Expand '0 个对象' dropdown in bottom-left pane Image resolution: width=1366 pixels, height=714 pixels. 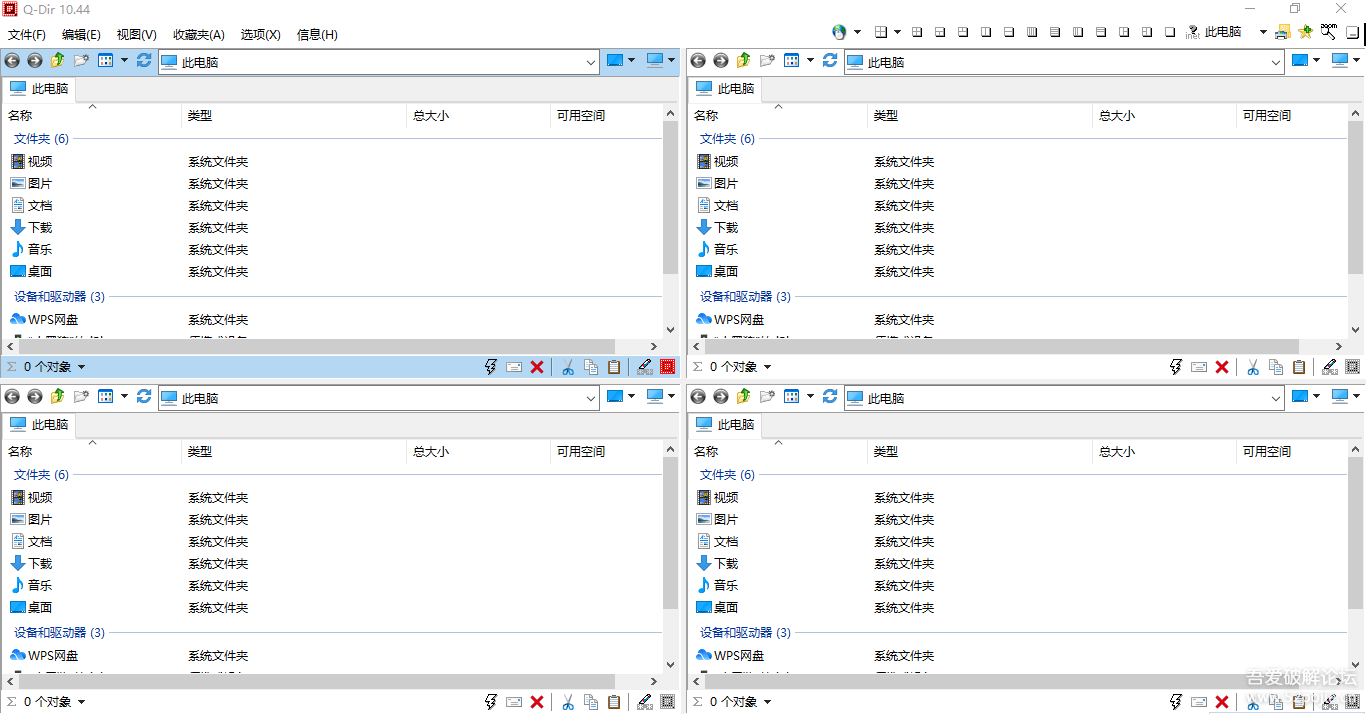[x=81, y=702]
